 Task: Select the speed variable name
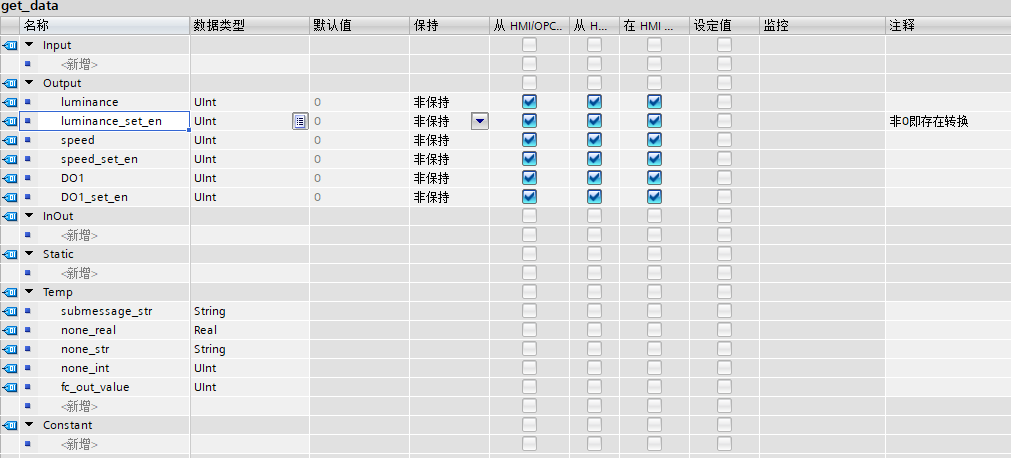pos(77,140)
